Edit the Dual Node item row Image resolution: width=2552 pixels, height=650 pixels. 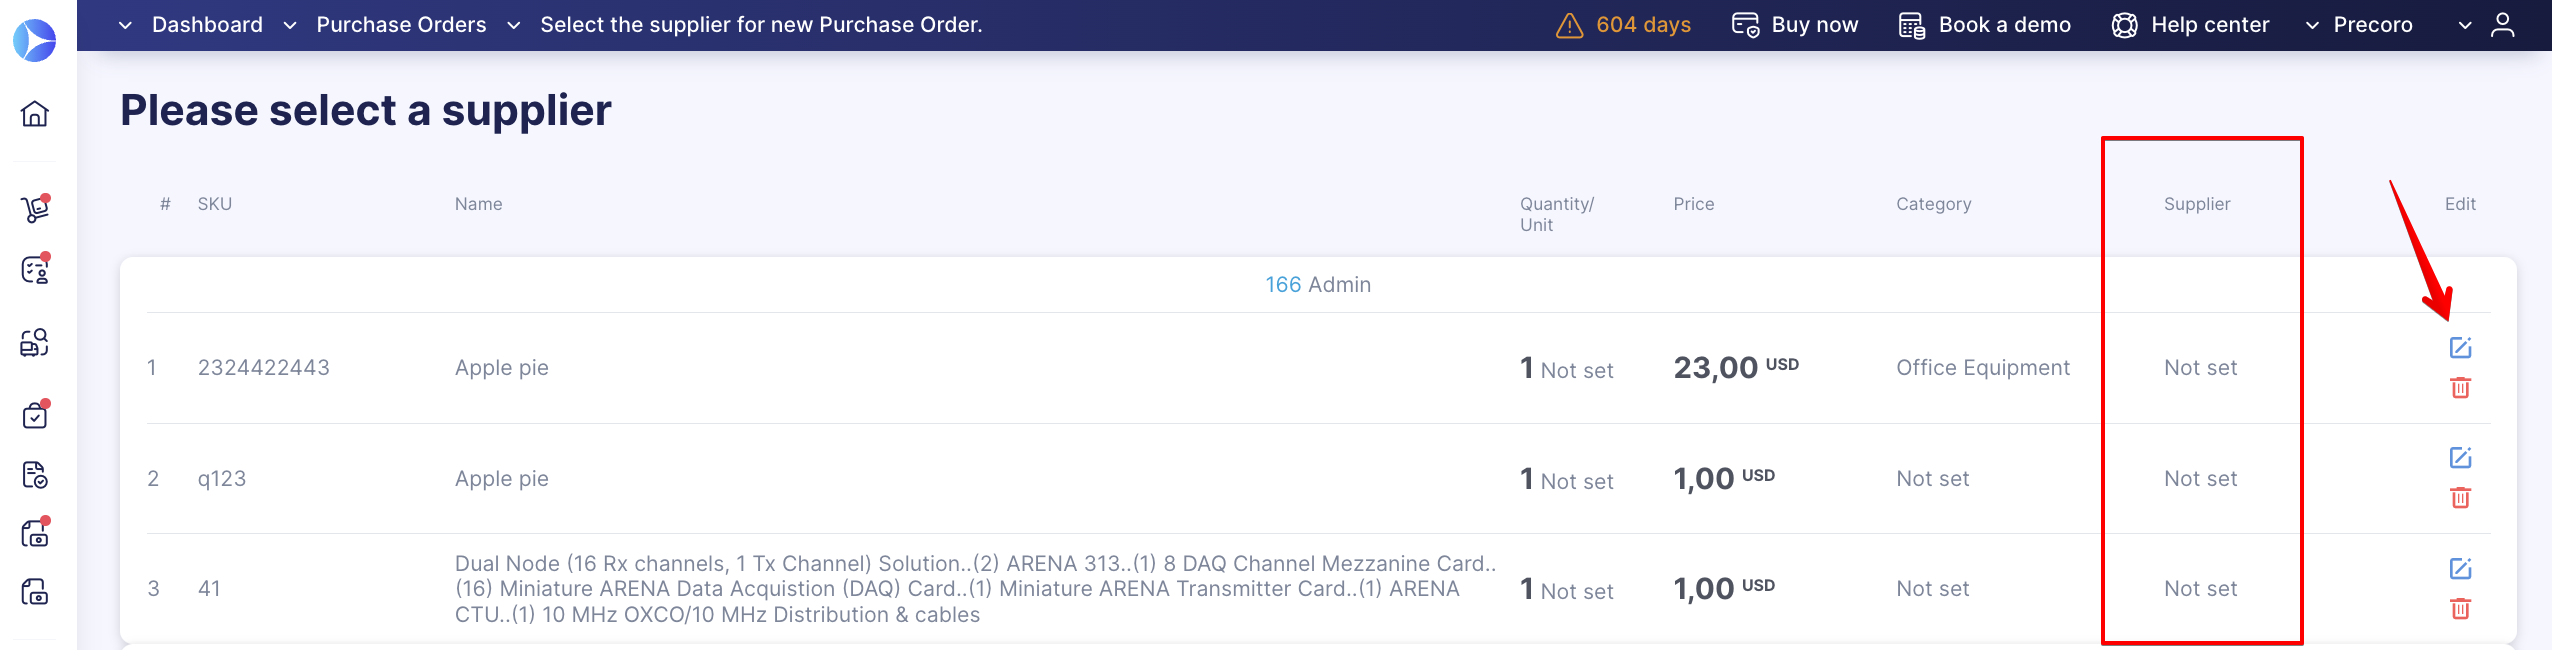tap(2460, 569)
